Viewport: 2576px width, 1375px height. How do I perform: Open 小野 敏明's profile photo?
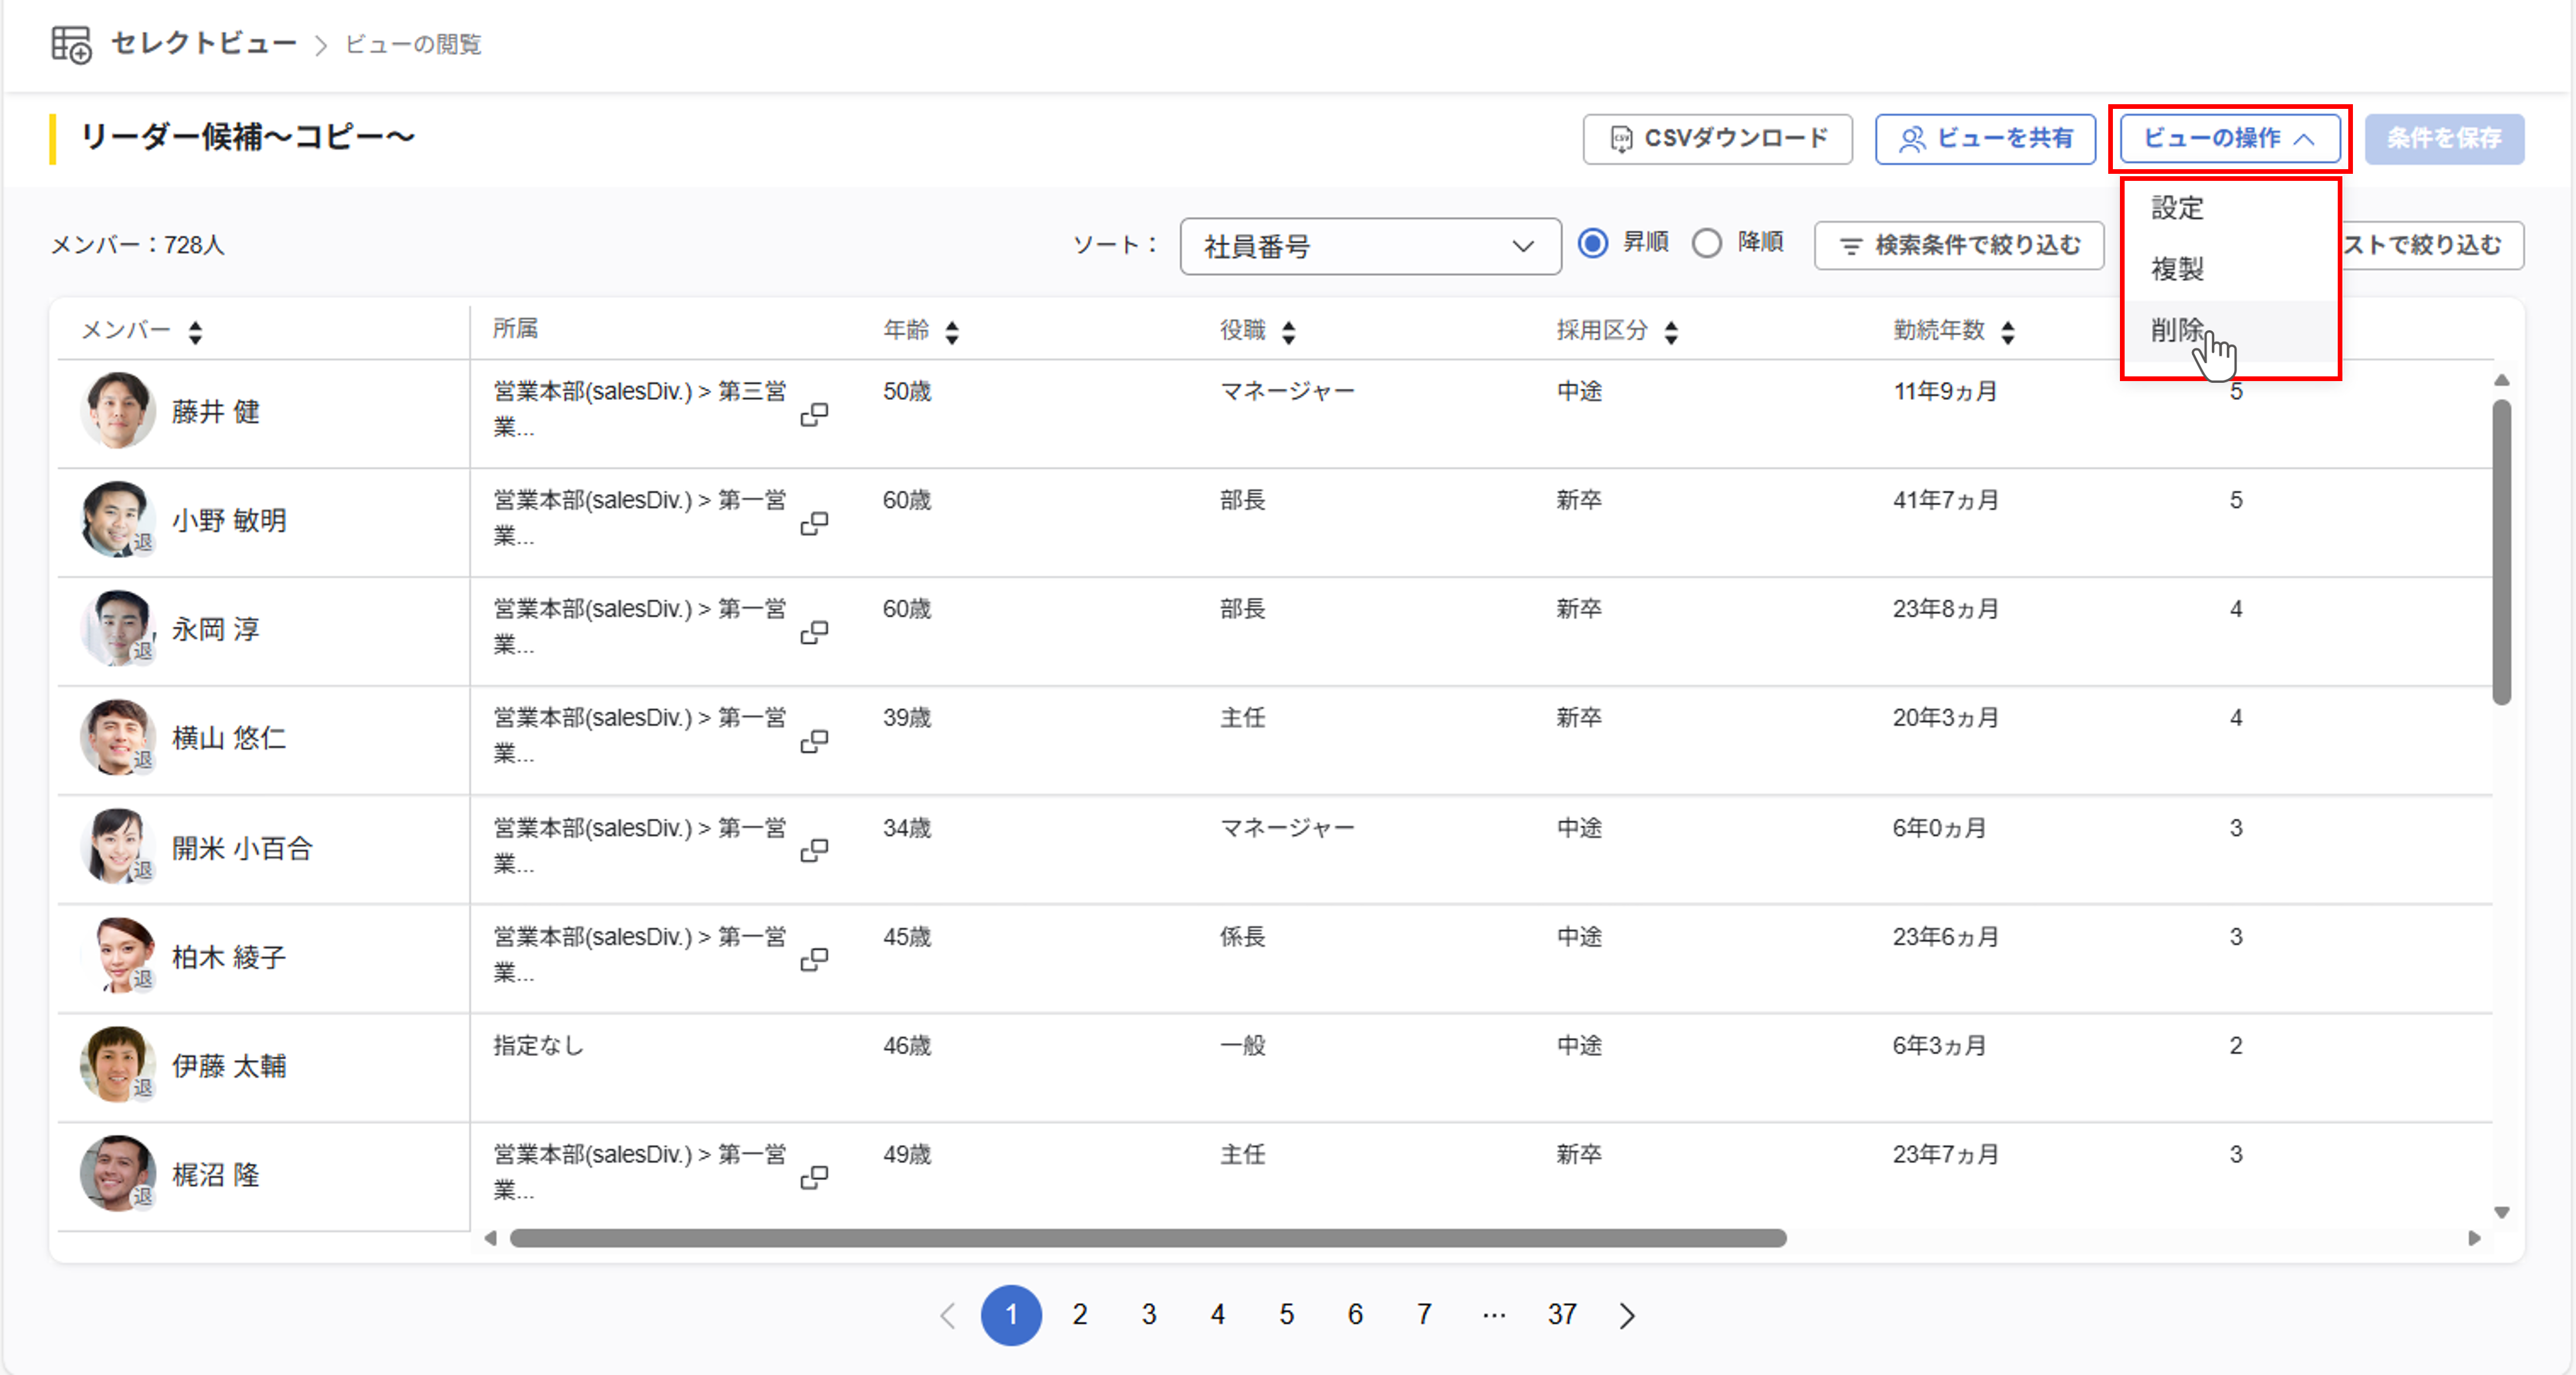click(117, 519)
